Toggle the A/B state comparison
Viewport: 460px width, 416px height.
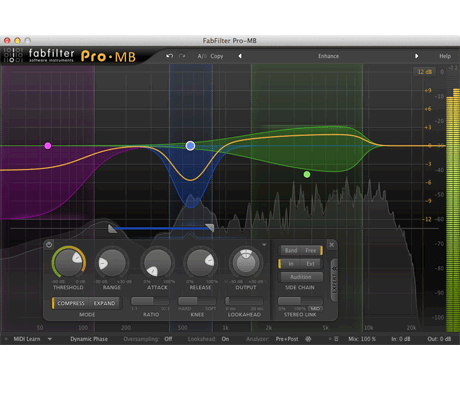click(x=202, y=56)
